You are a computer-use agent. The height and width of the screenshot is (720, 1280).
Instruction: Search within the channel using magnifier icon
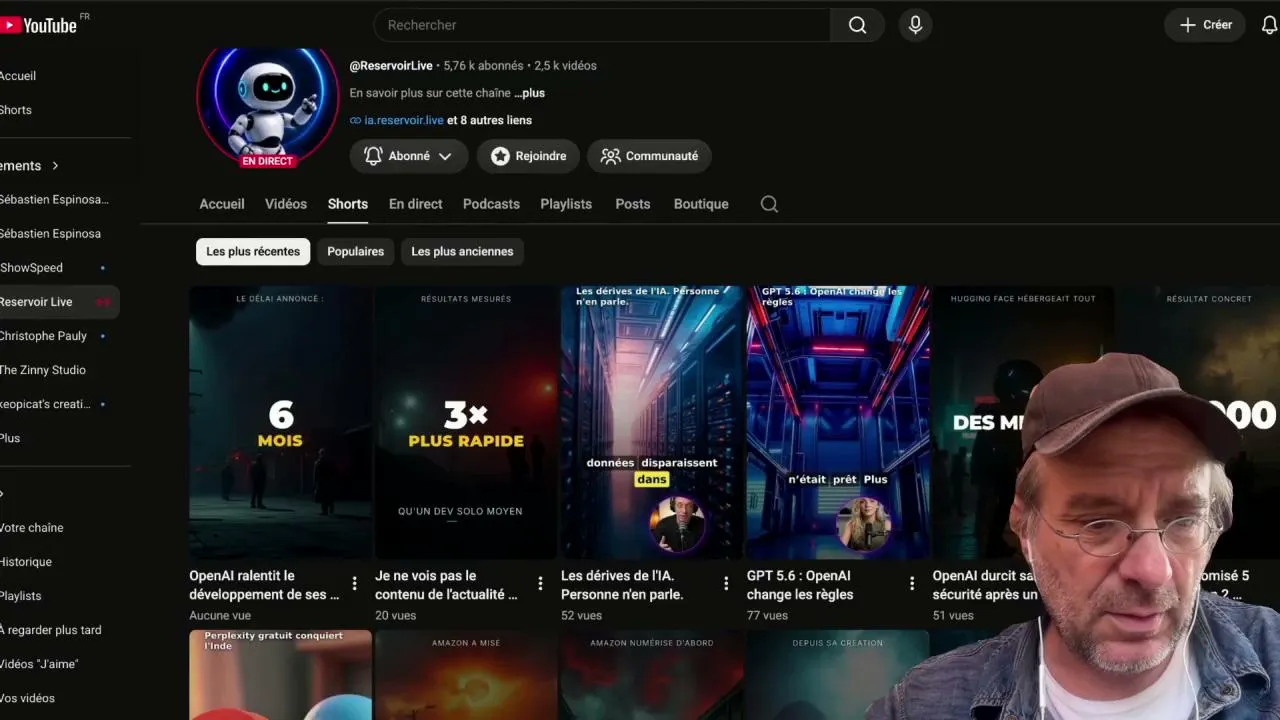[x=769, y=204]
